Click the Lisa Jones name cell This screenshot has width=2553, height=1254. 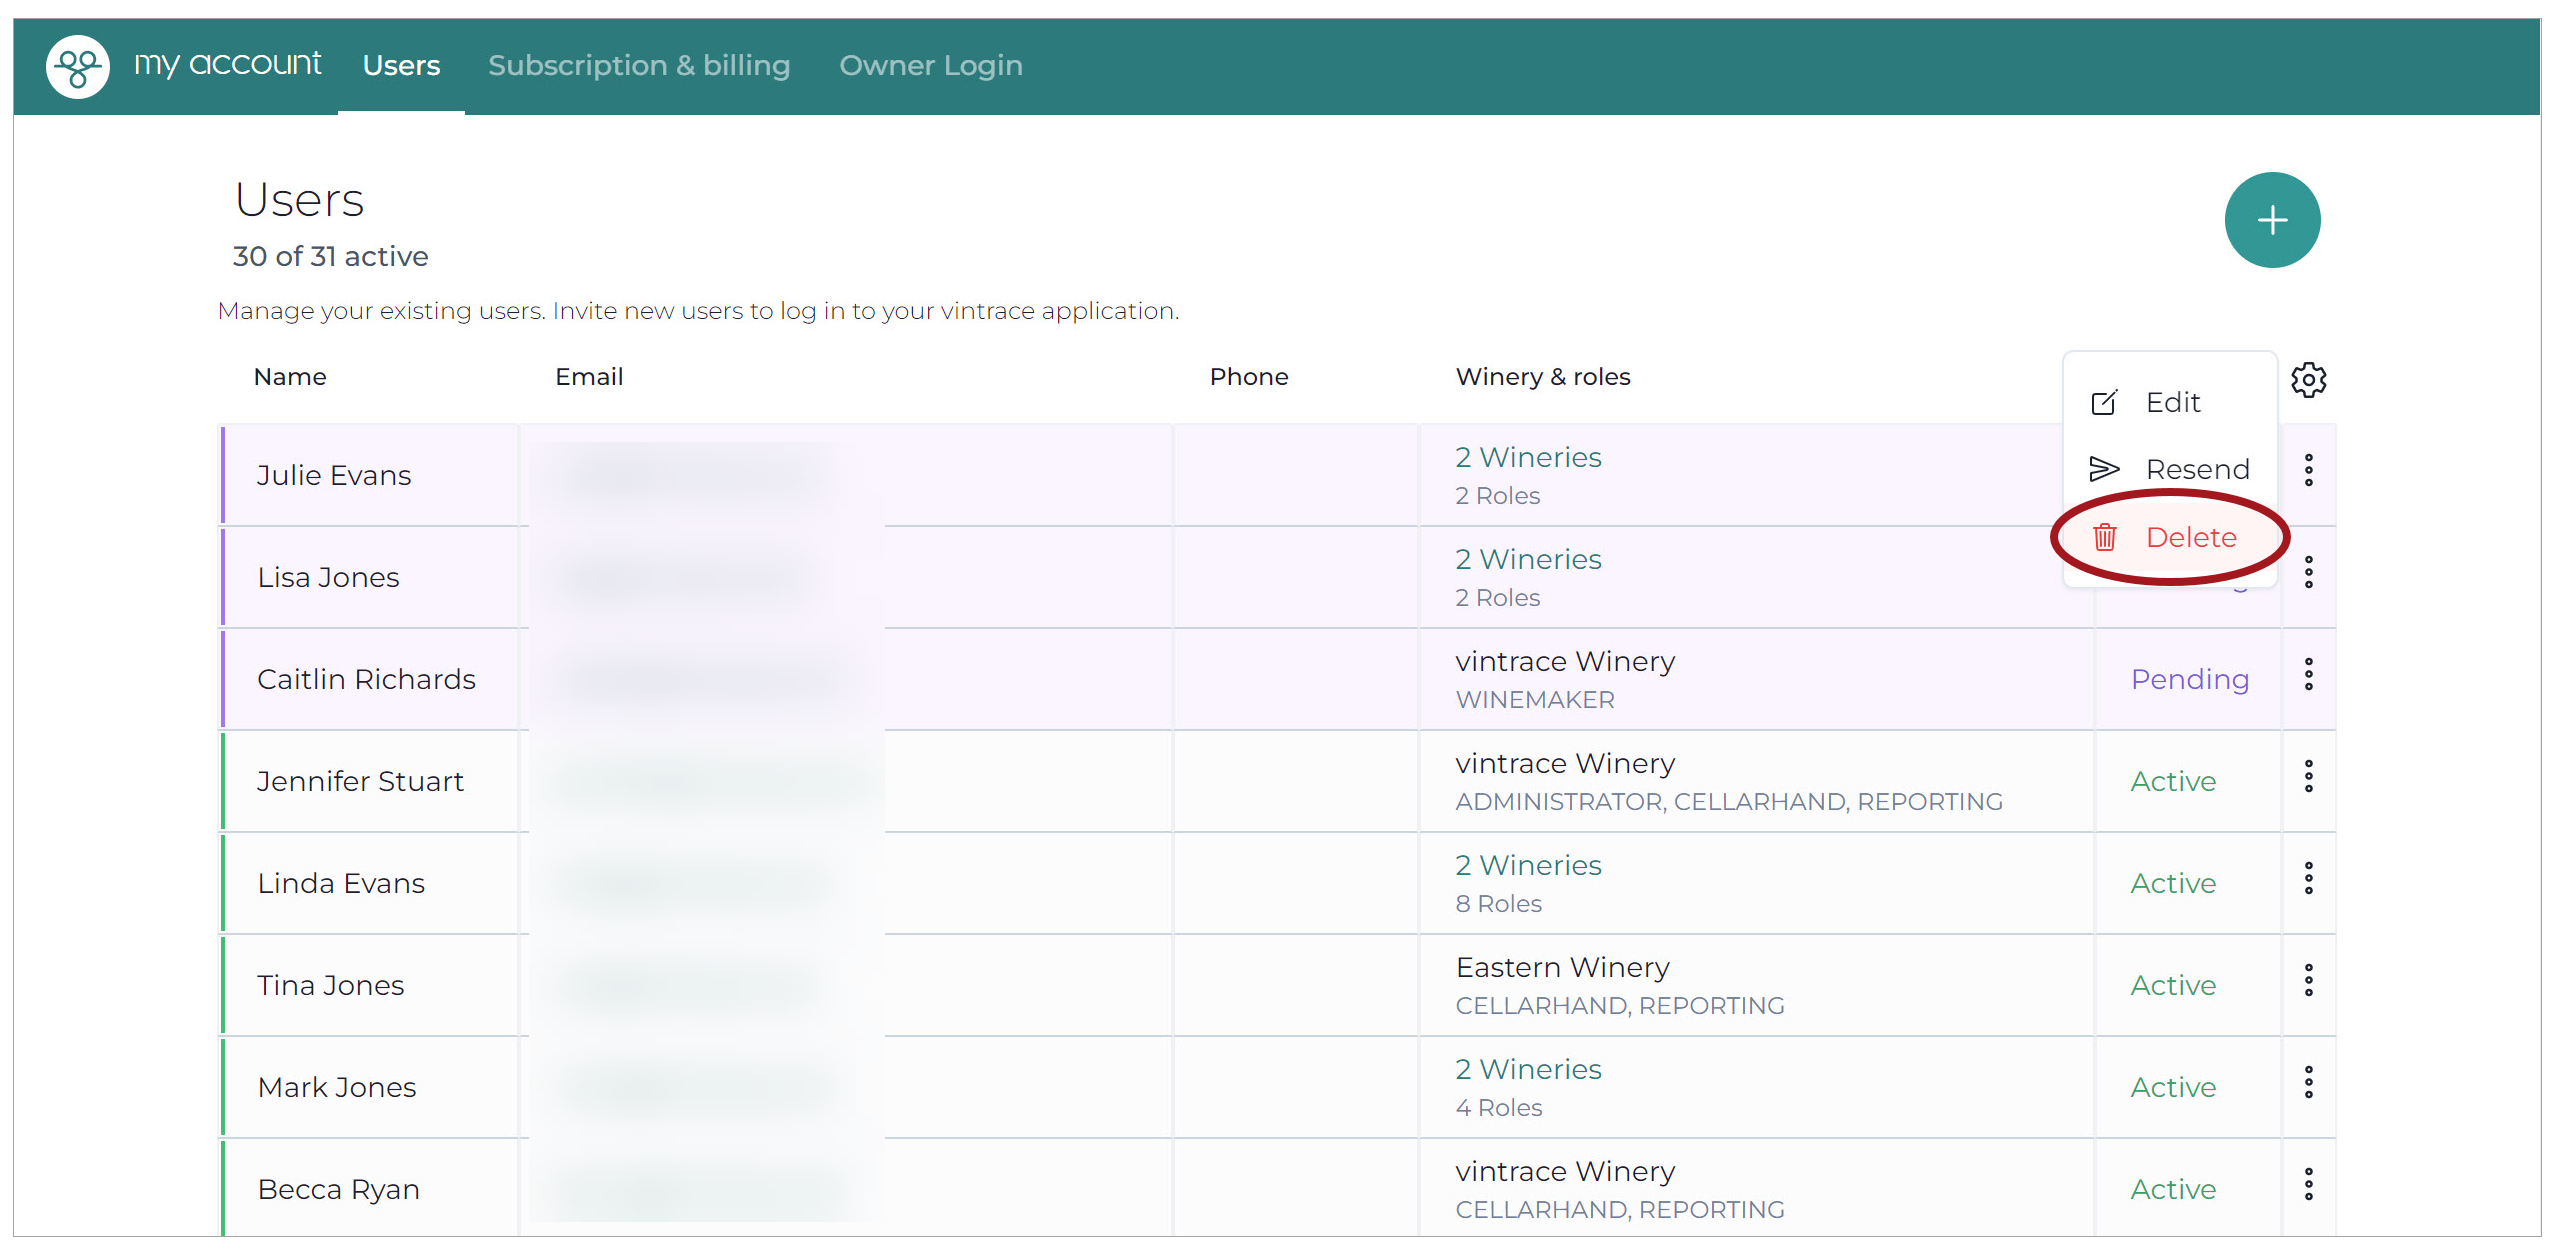tap(370, 577)
